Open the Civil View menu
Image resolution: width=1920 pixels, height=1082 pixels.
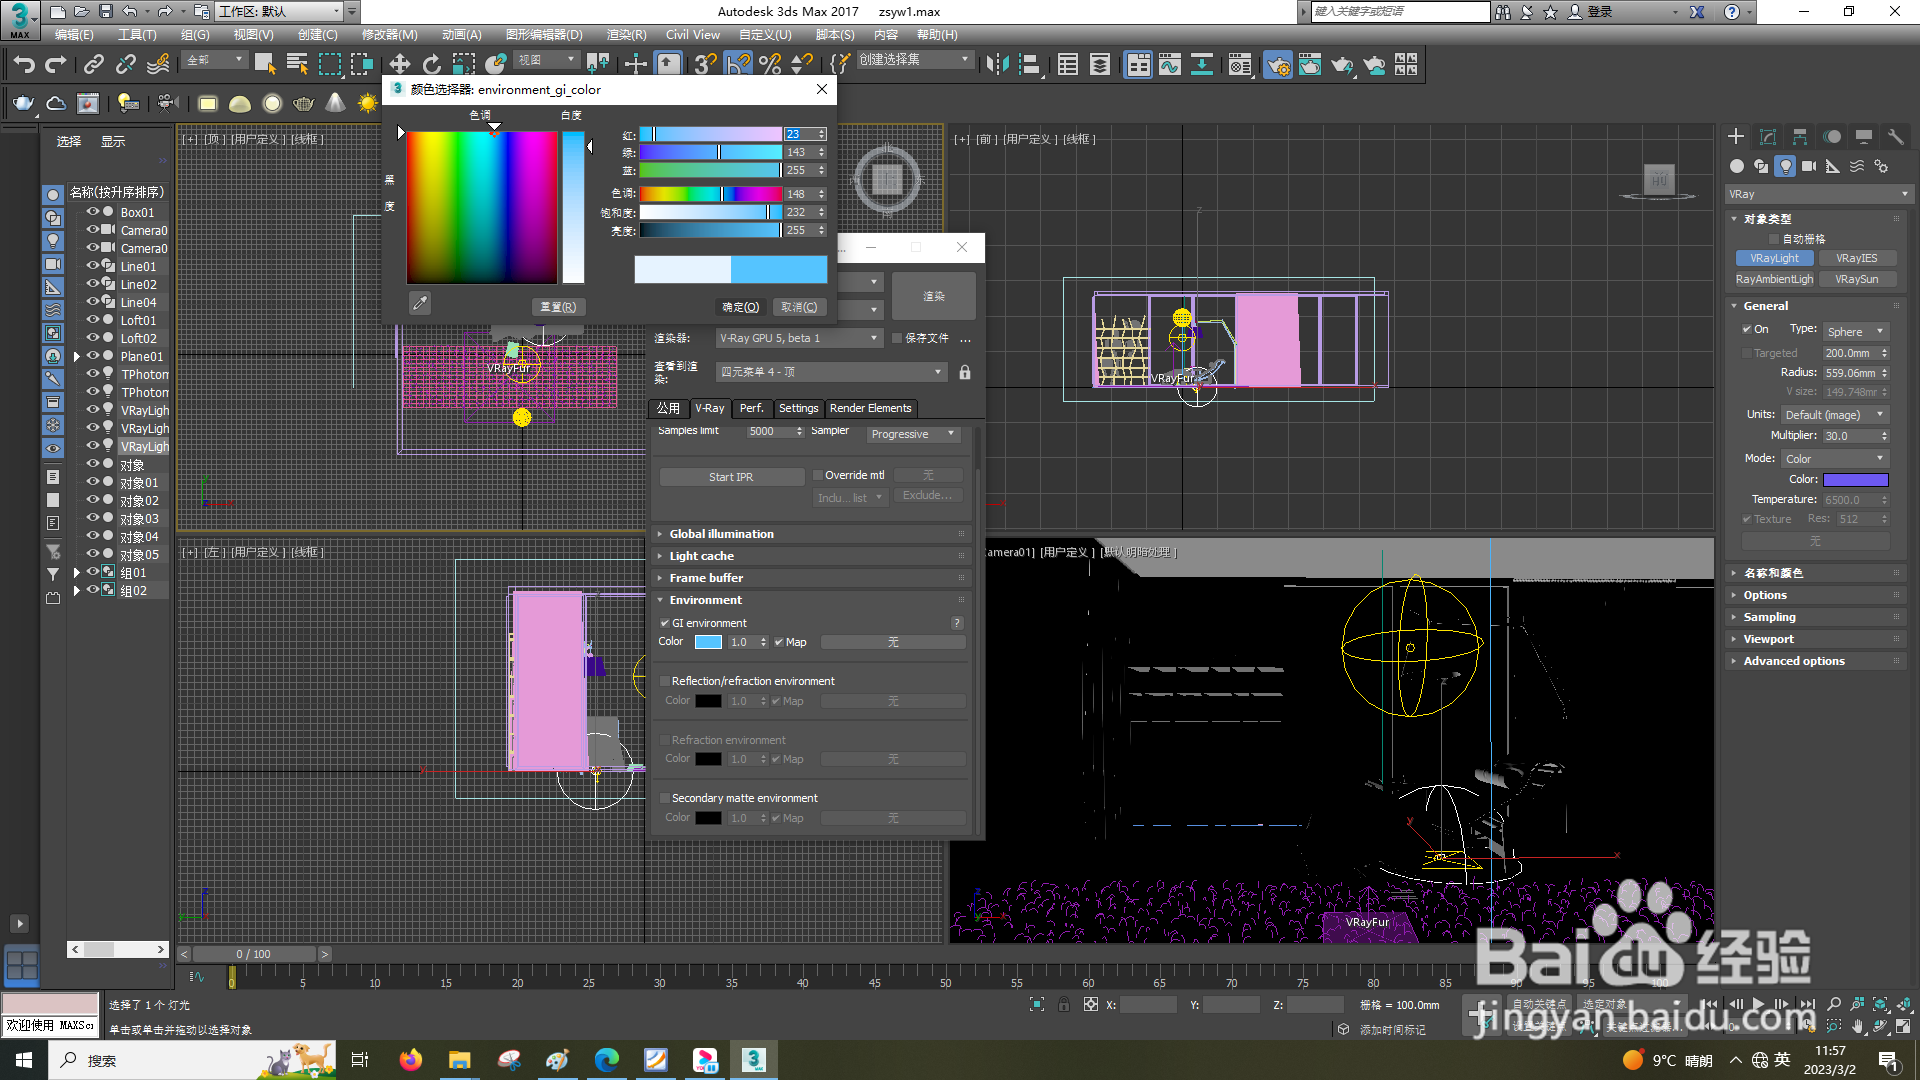coord(692,35)
